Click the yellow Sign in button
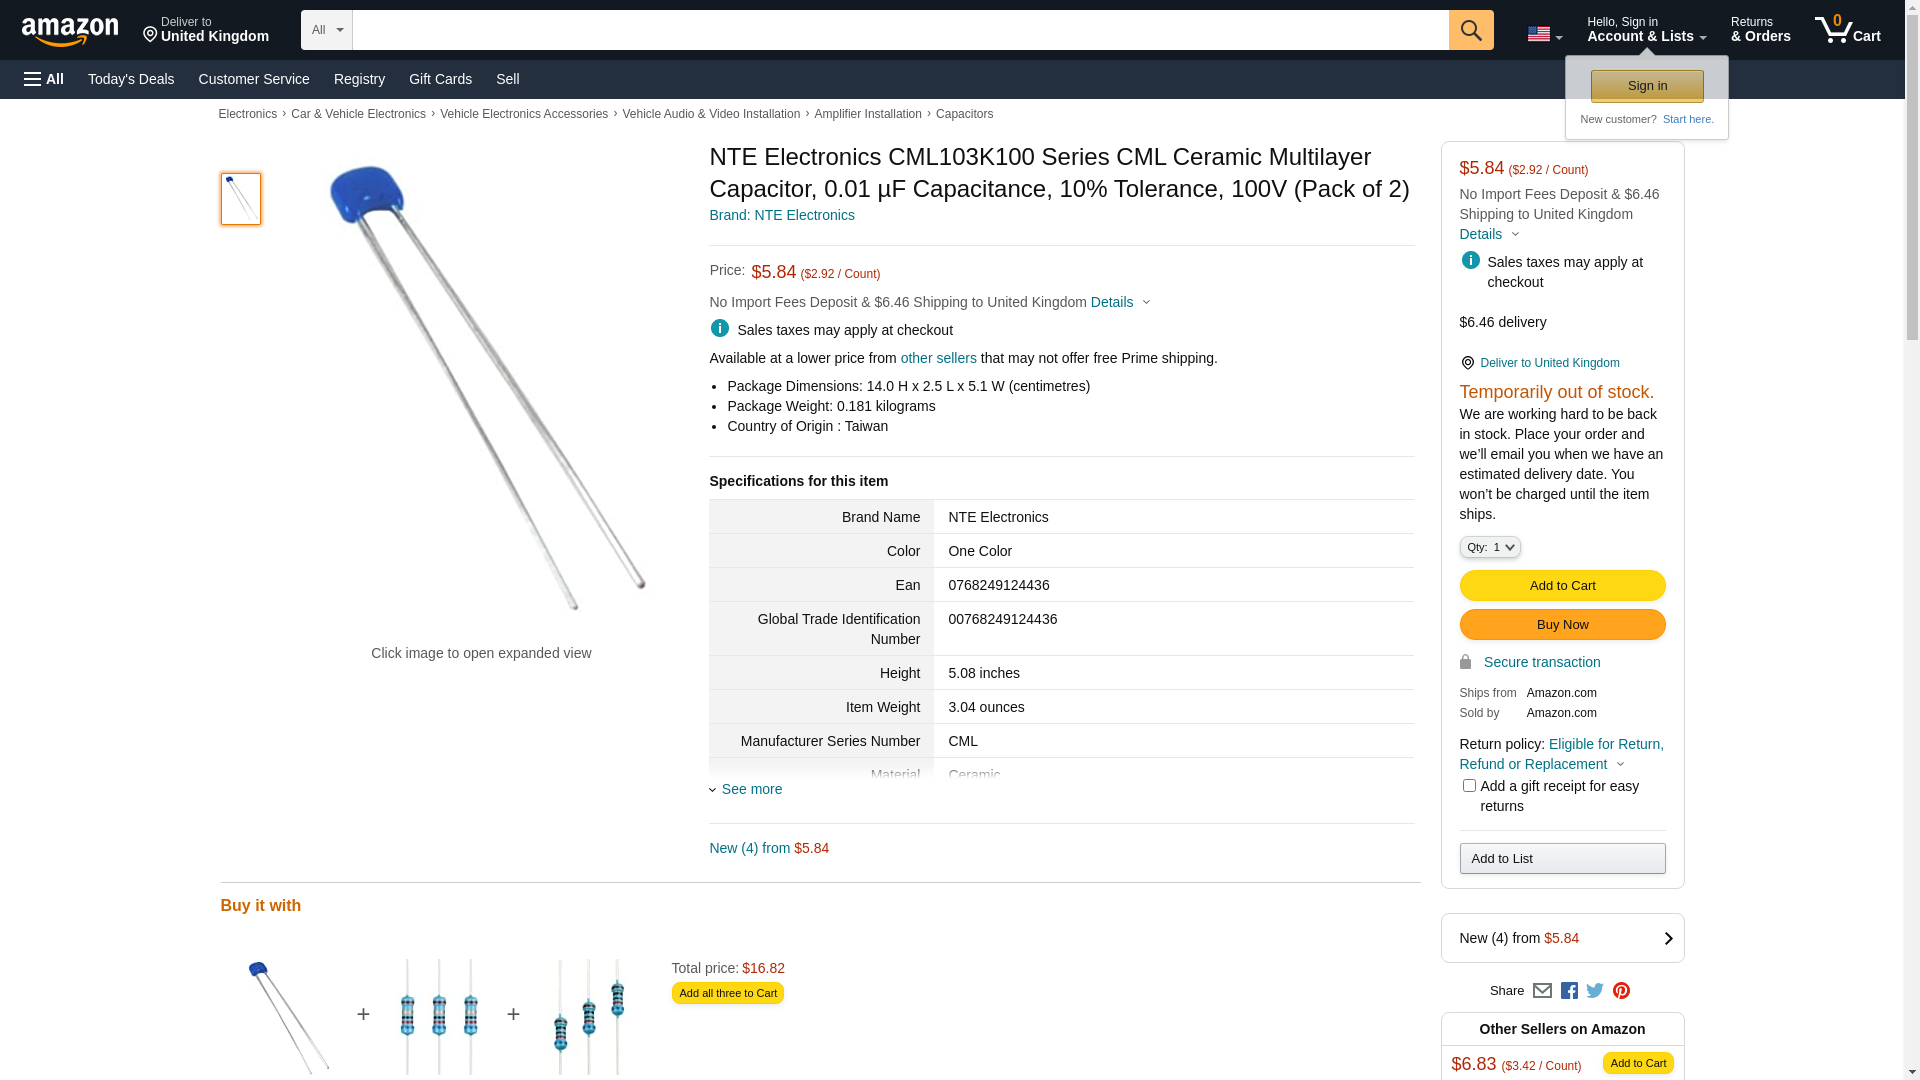Screen dimensions: 1920x1080 [1647, 86]
